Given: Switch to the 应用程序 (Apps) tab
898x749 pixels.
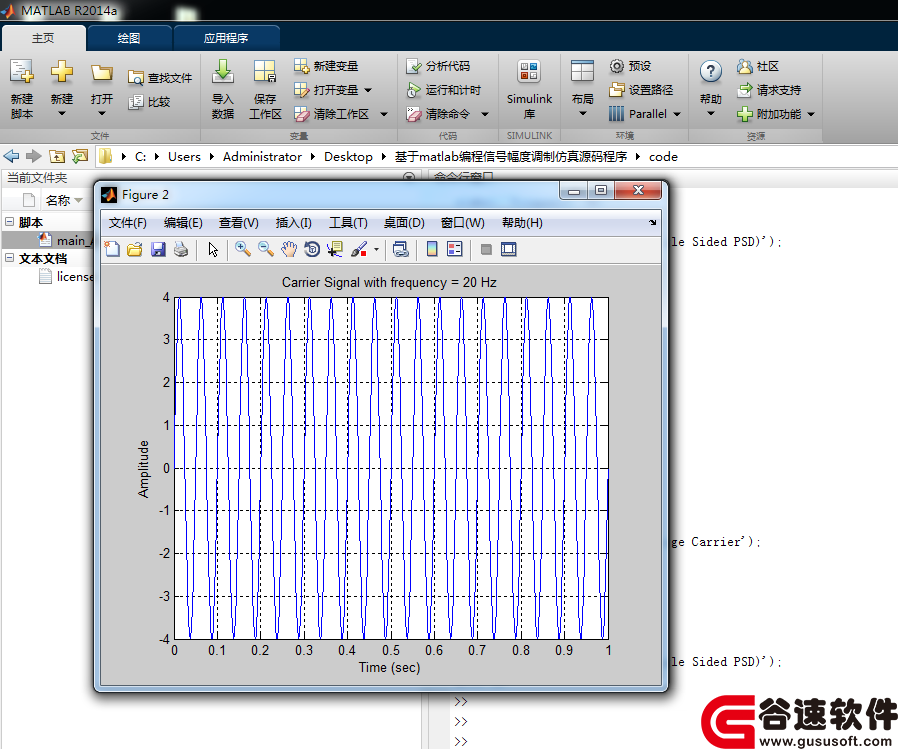Looking at the screenshot, I should tap(226, 38).
